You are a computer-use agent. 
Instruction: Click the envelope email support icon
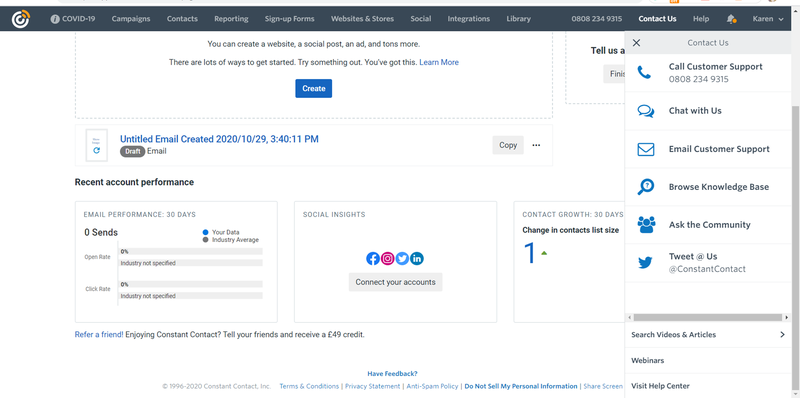pos(645,149)
